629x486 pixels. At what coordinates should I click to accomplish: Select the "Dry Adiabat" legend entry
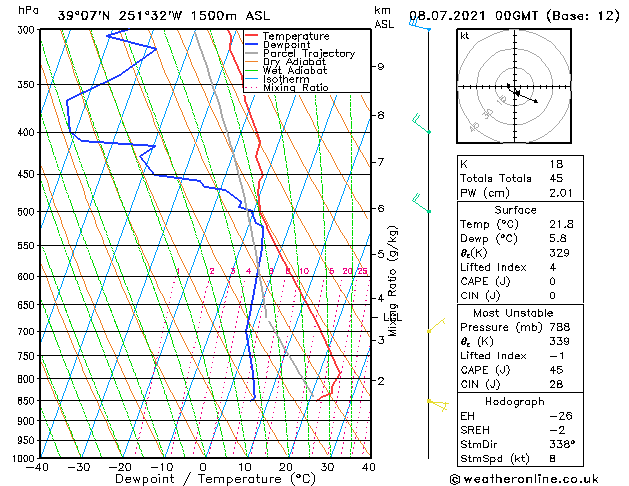[x=294, y=62]
